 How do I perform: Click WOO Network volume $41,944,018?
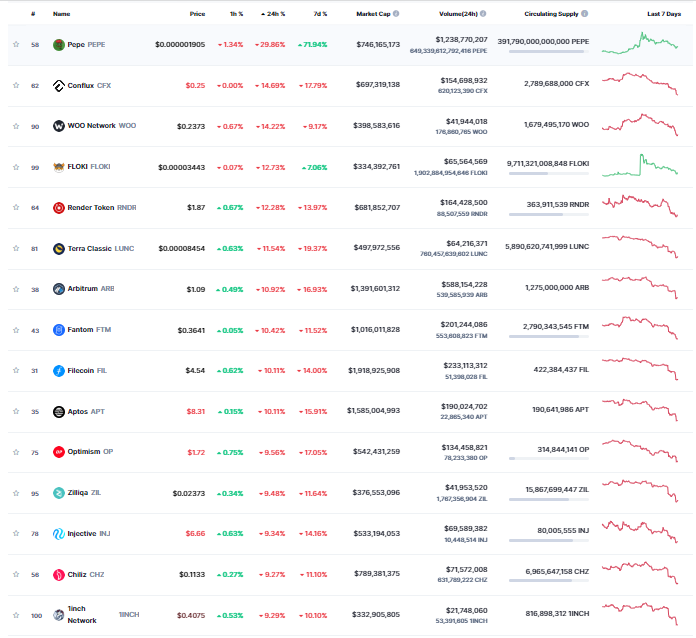coord(467,121)
